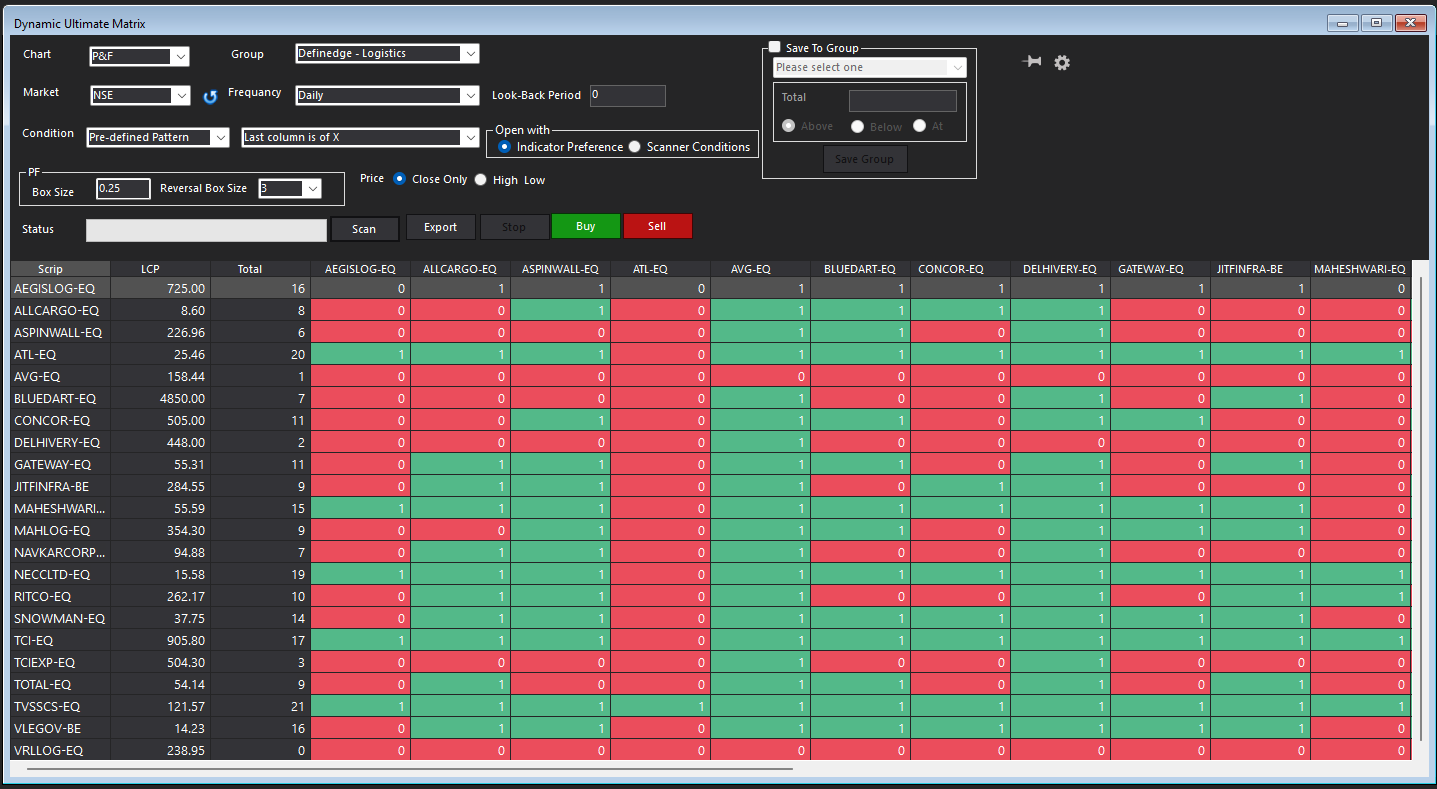Select the Above radio option
The height and width of the screenshot is (789, 1437).
pyautogui.click(x=789, y=126)
